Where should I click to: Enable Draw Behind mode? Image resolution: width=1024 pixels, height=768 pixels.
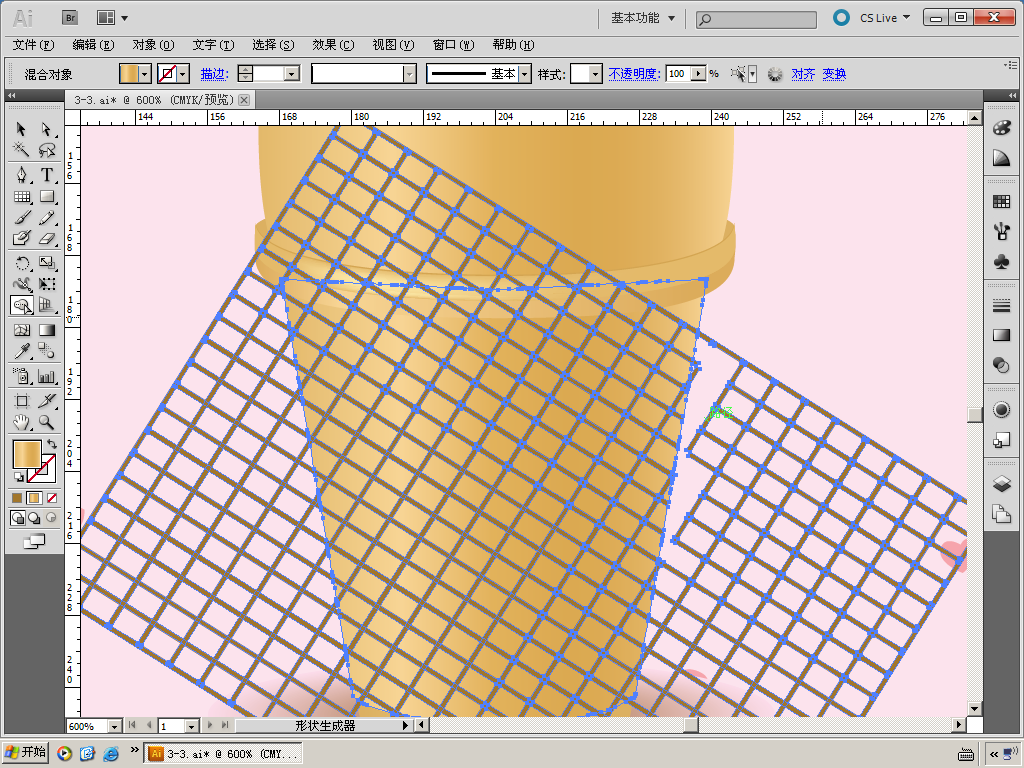33,518
